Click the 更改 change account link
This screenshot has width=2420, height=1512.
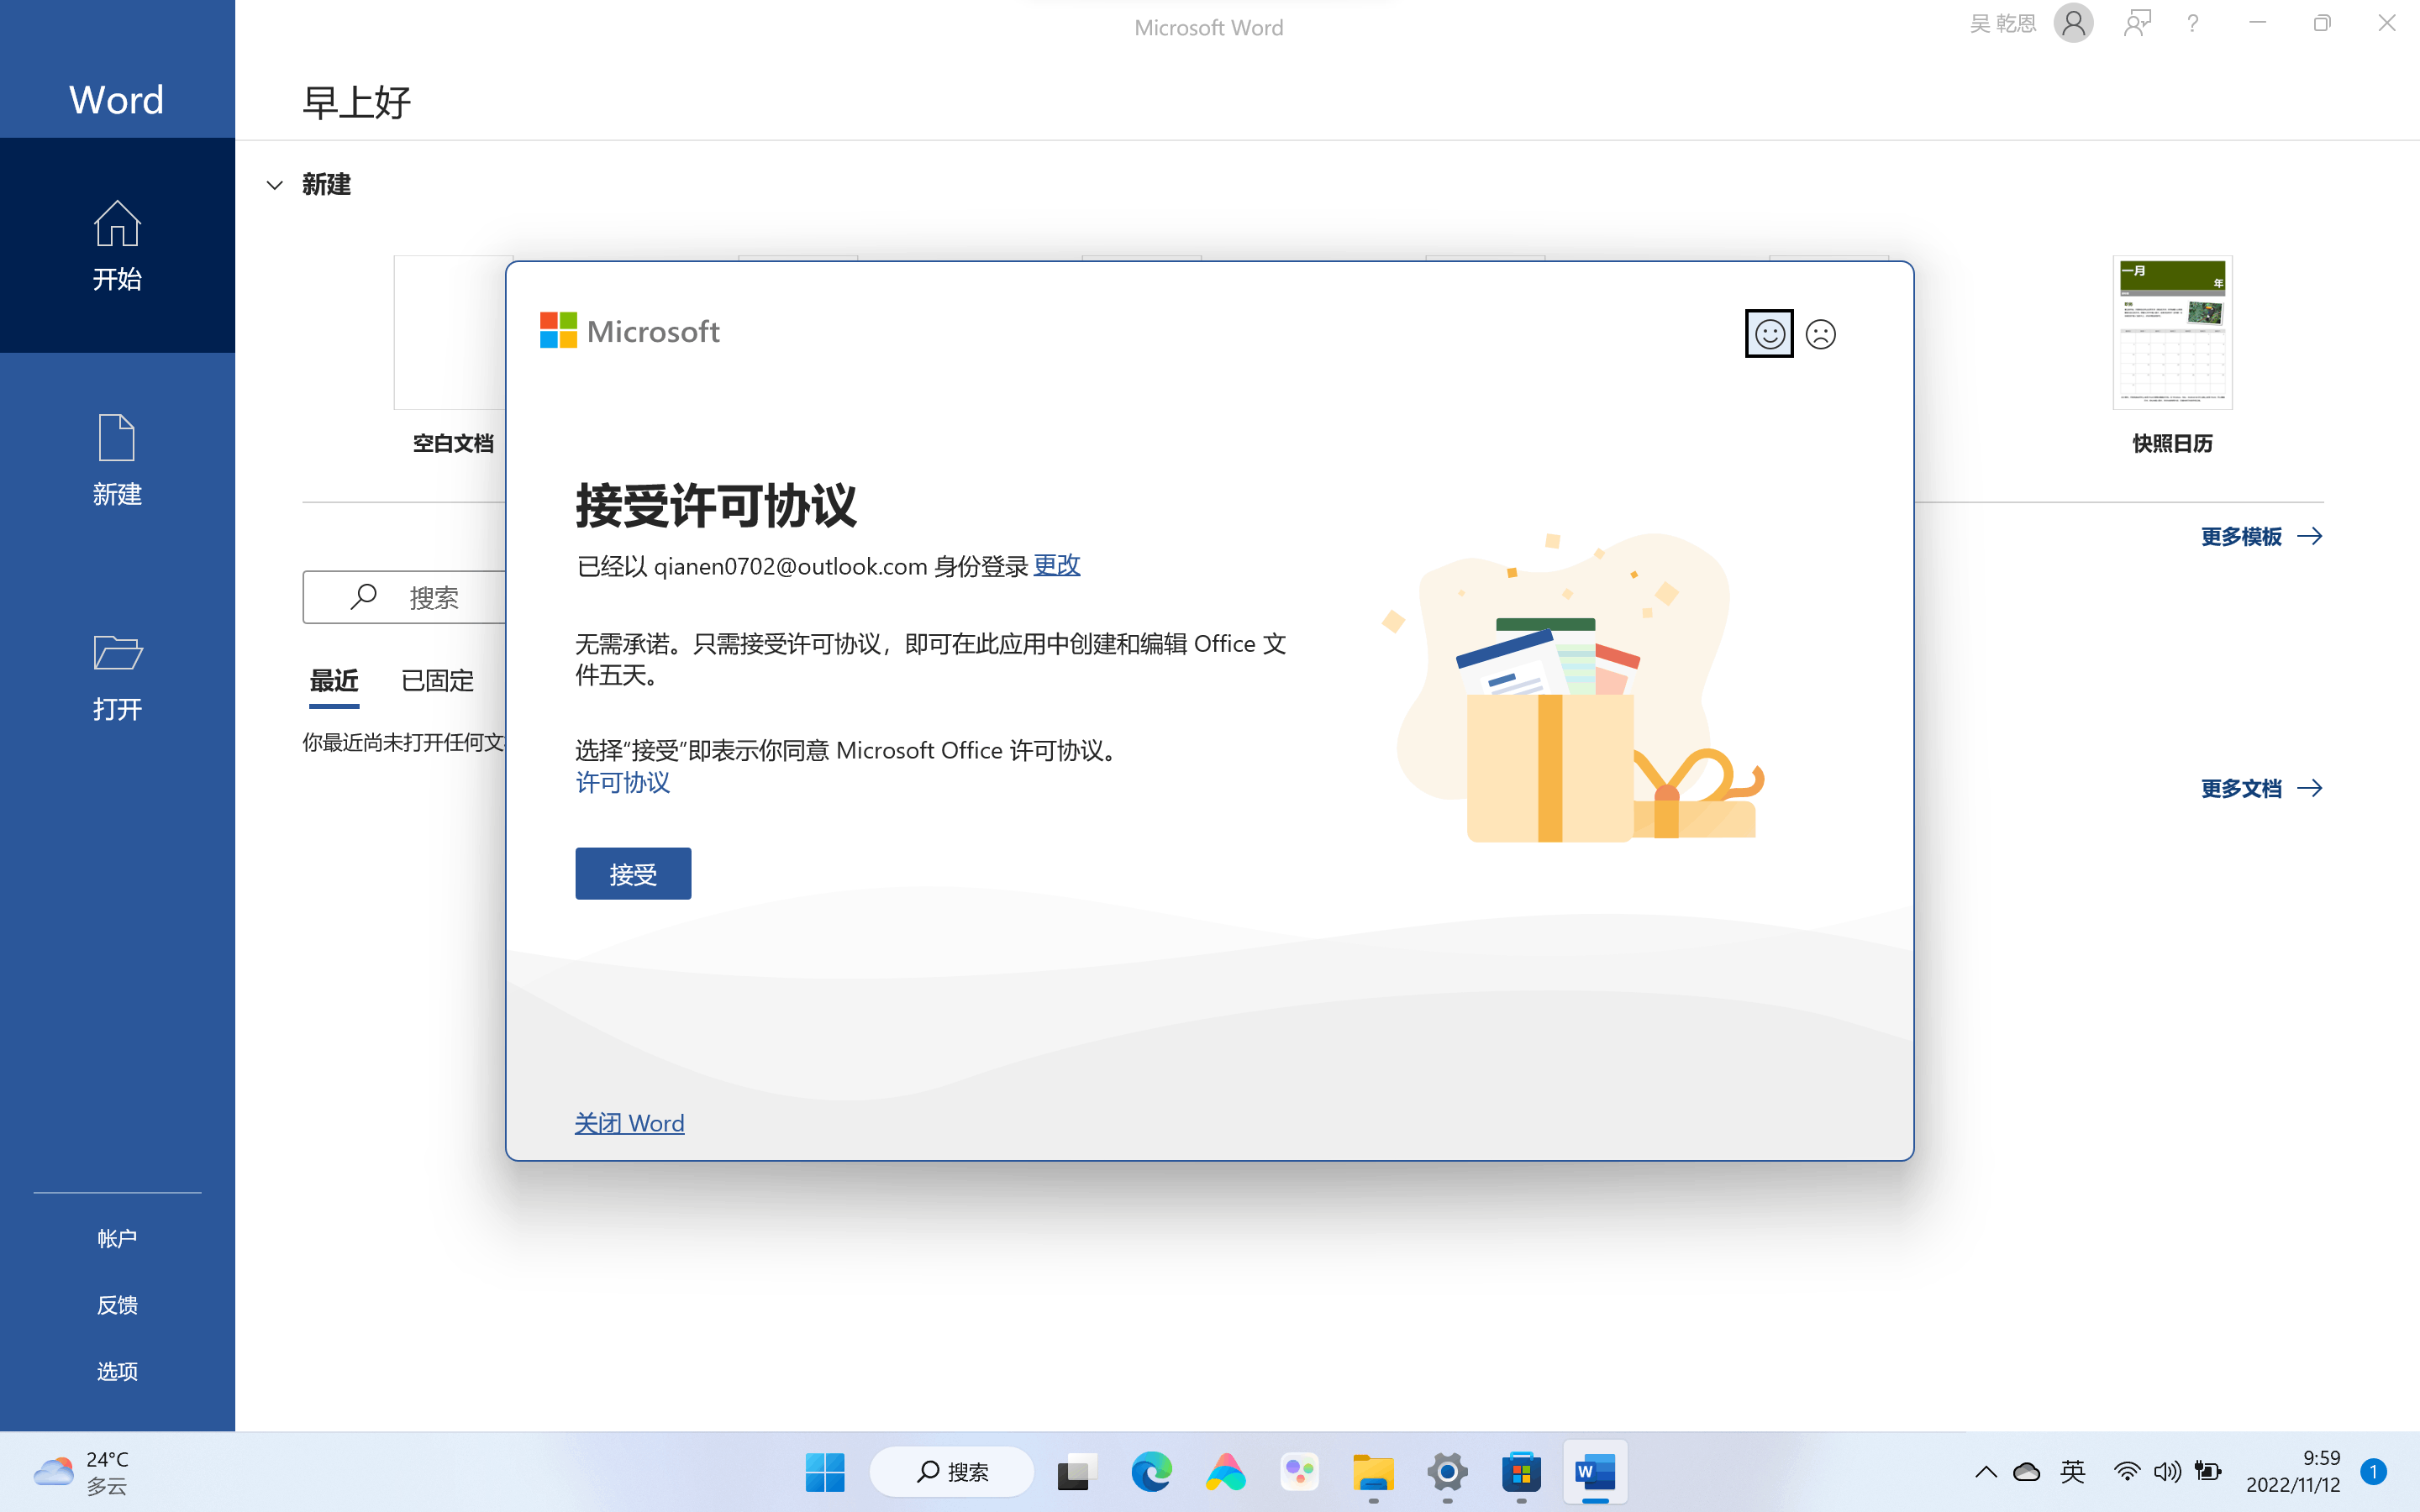(1056, 566)
